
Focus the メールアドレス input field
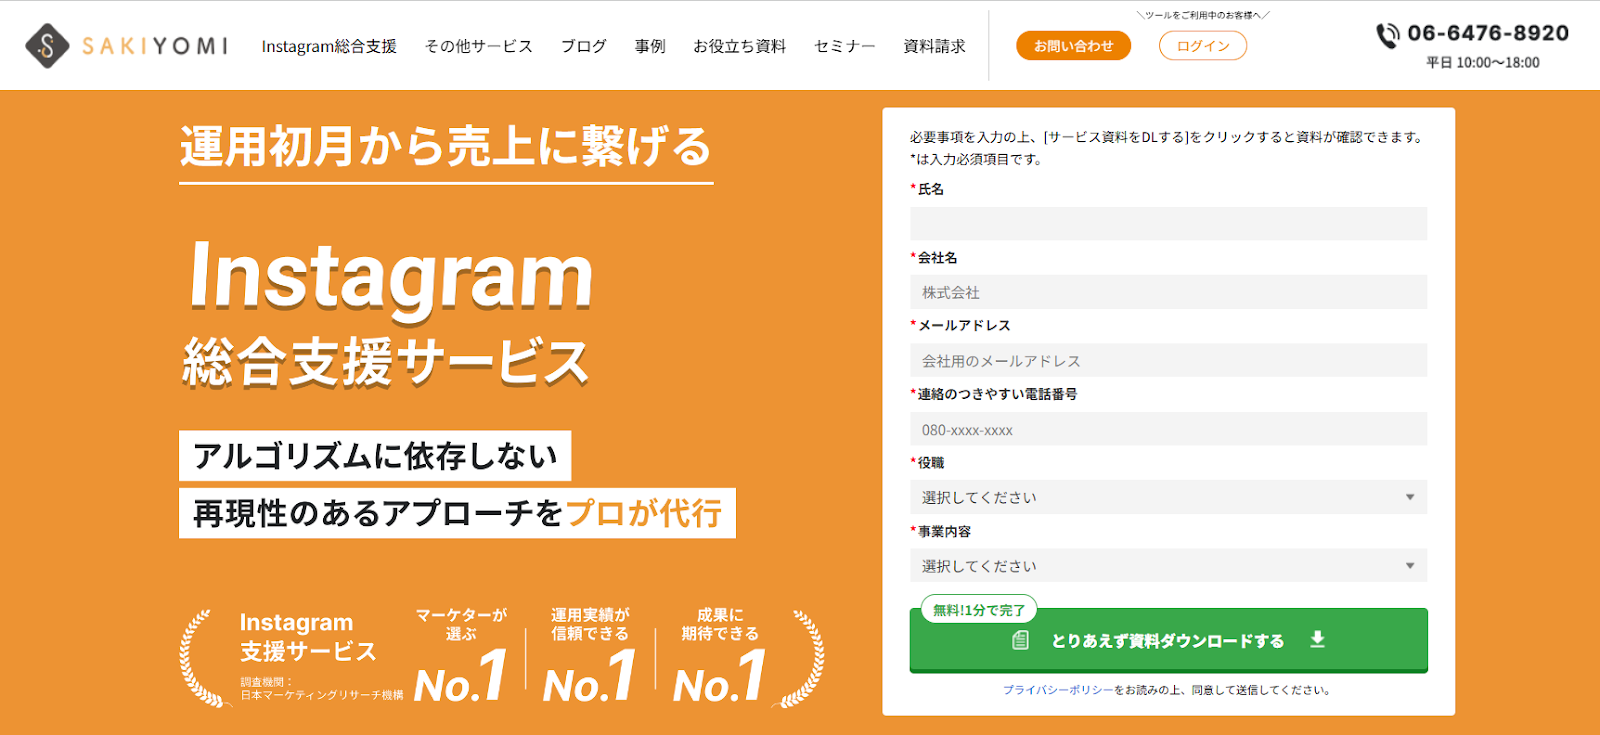click(1168, 360)
